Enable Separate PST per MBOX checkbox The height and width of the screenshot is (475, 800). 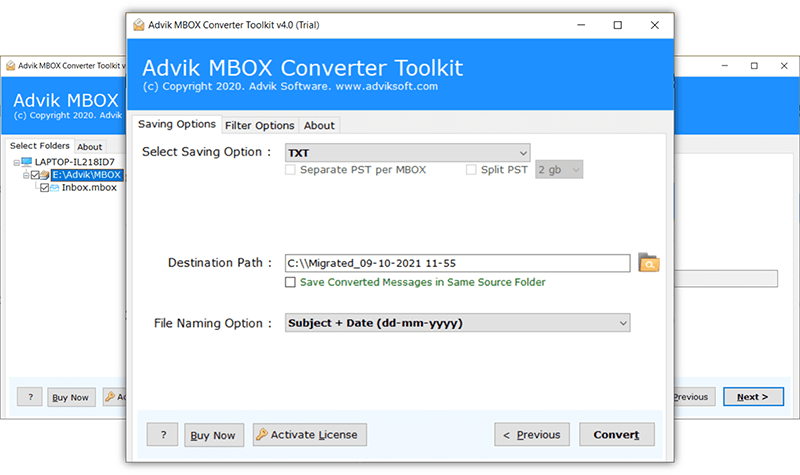[x=290, y=170]
